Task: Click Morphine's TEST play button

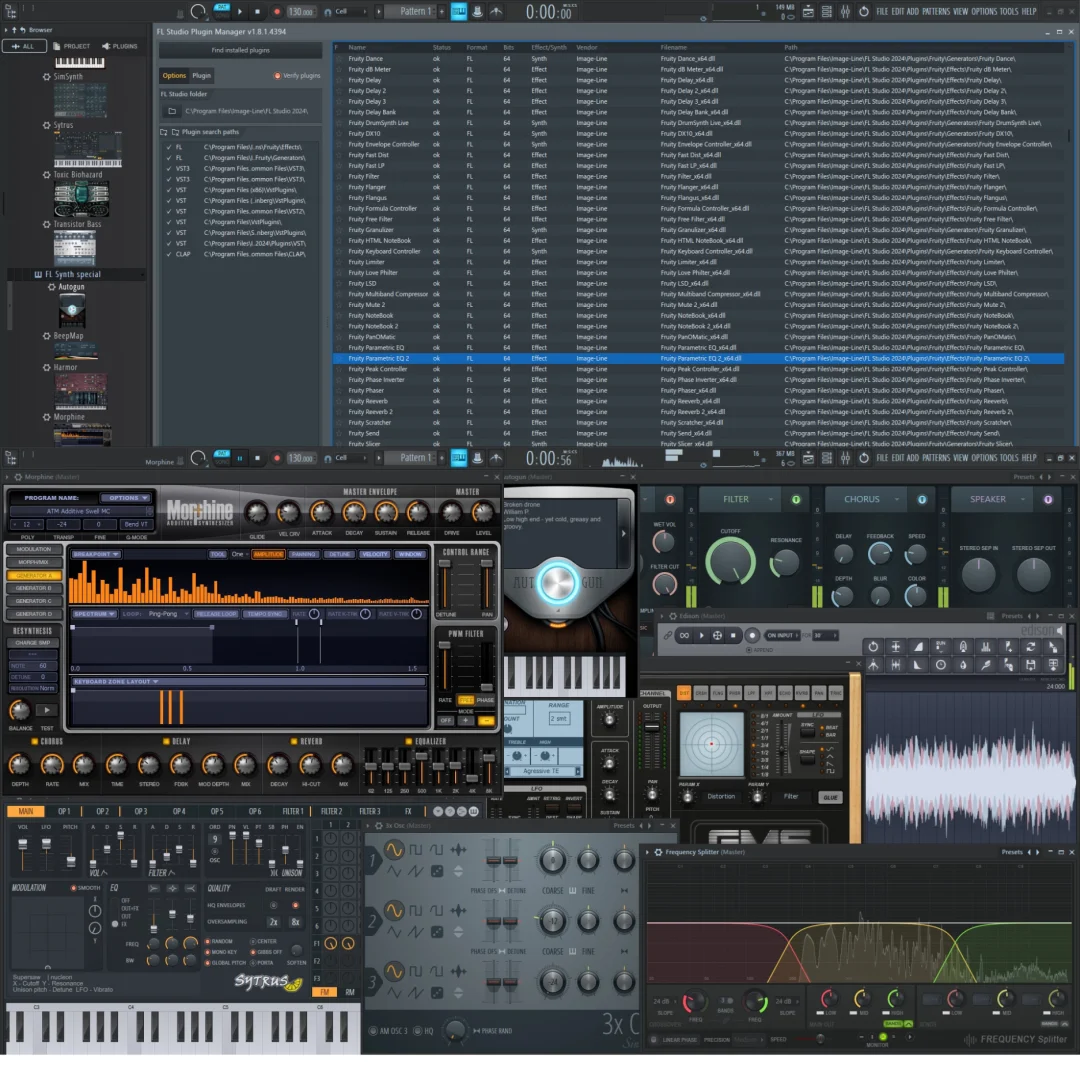Action: point(46,710)
